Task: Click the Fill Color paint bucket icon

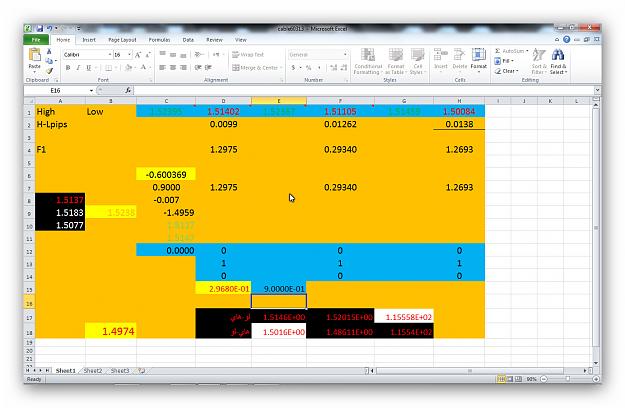Action: [x=128, y=68]
